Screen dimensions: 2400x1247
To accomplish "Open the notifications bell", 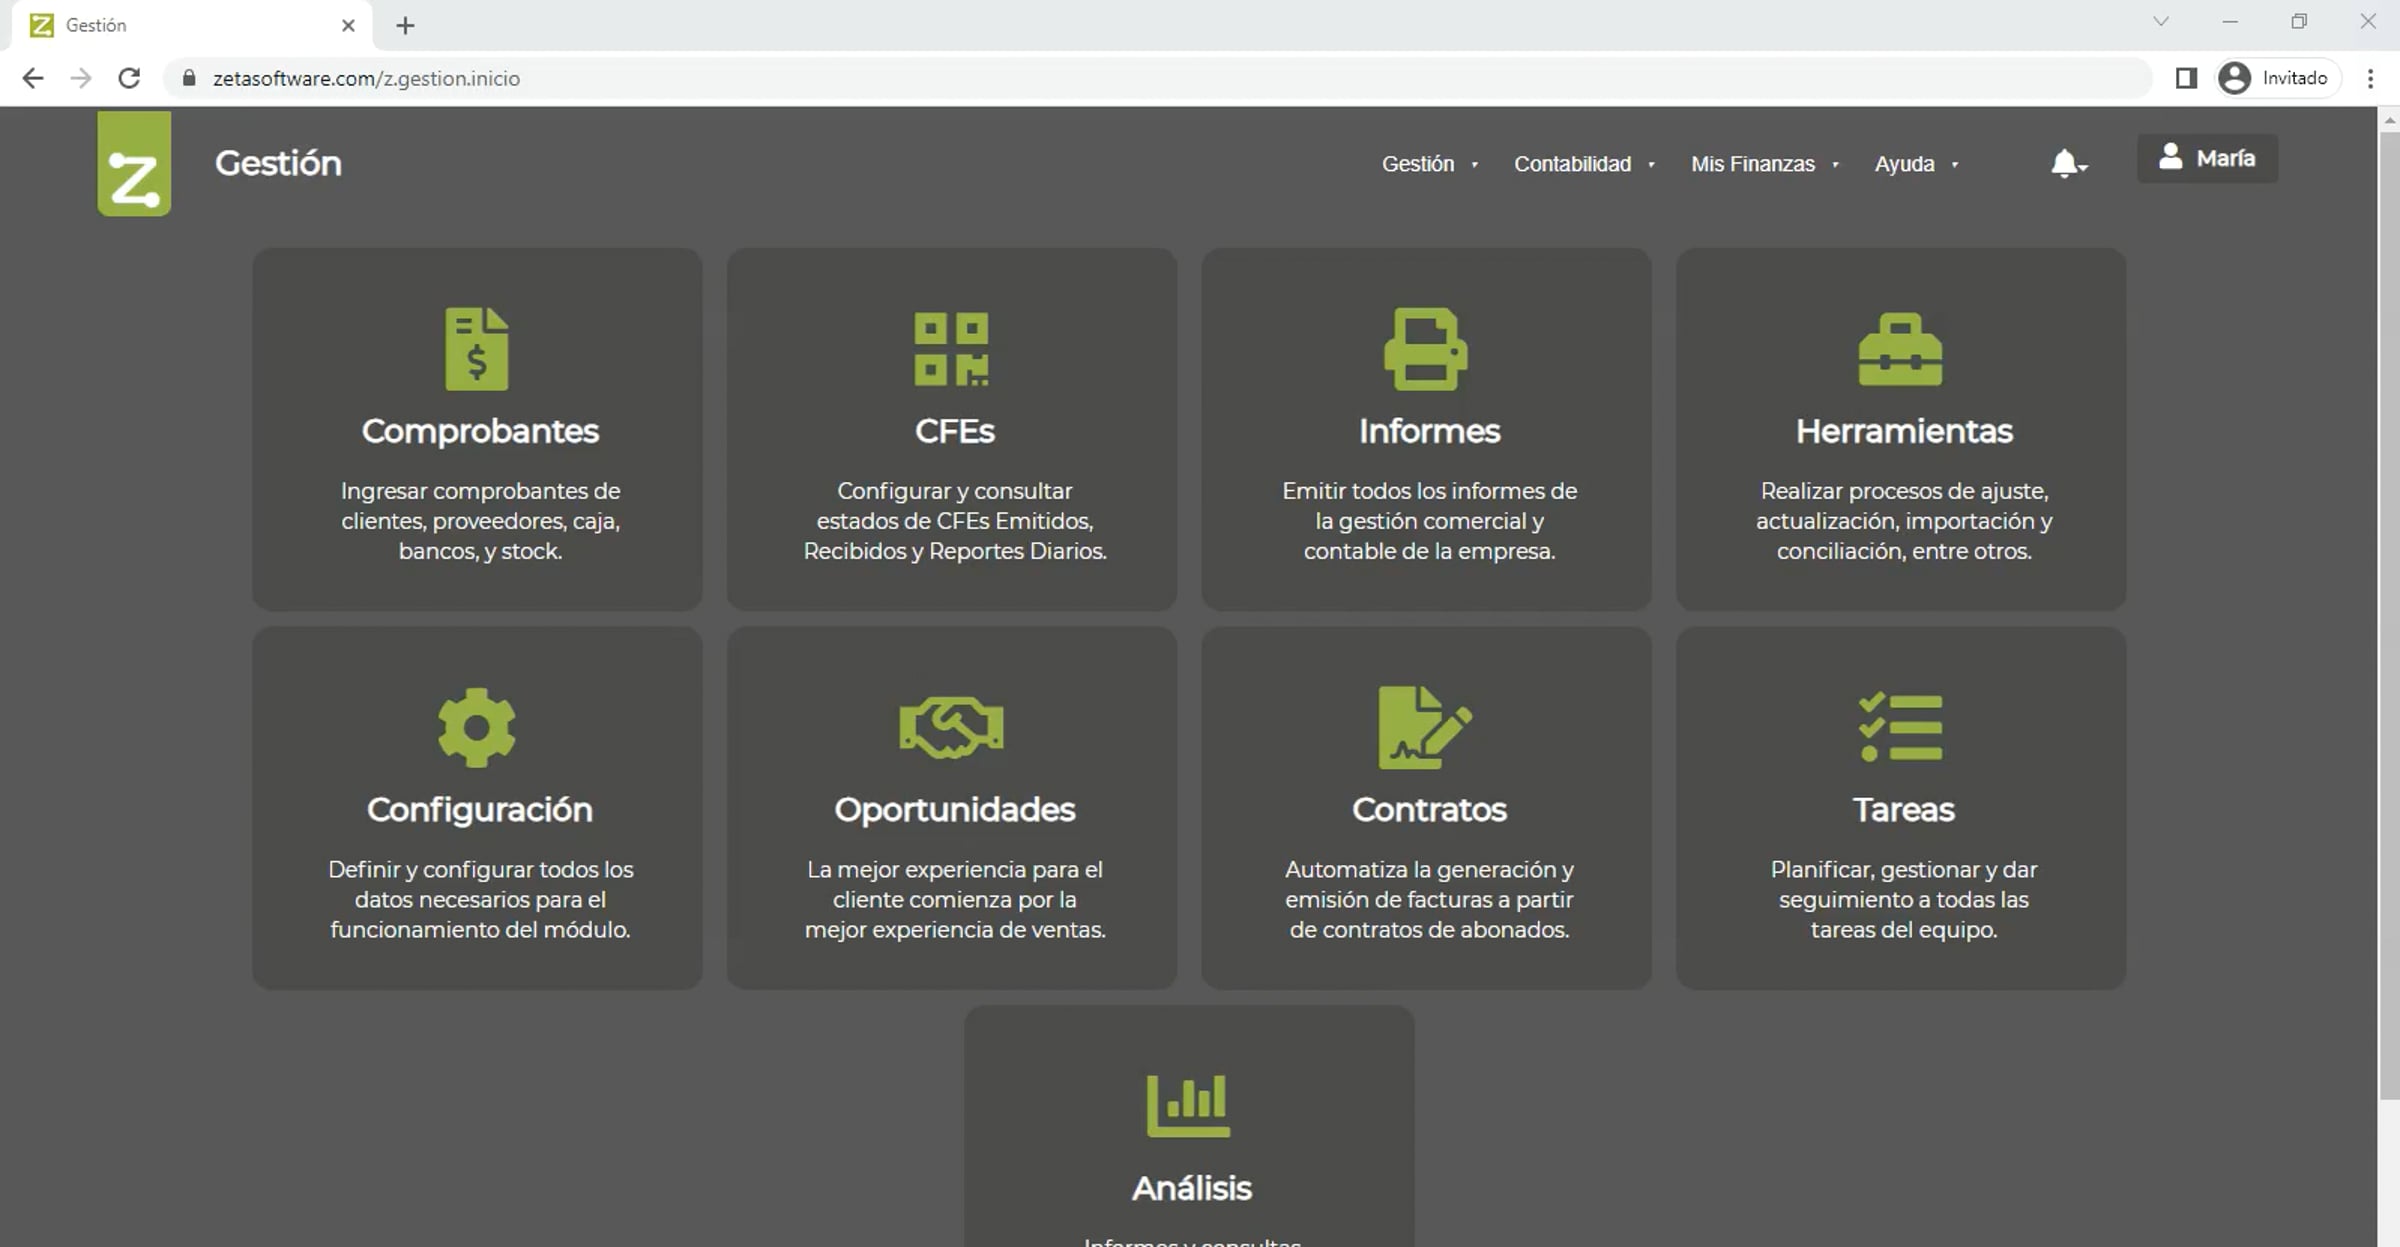I will [2067, 163].
